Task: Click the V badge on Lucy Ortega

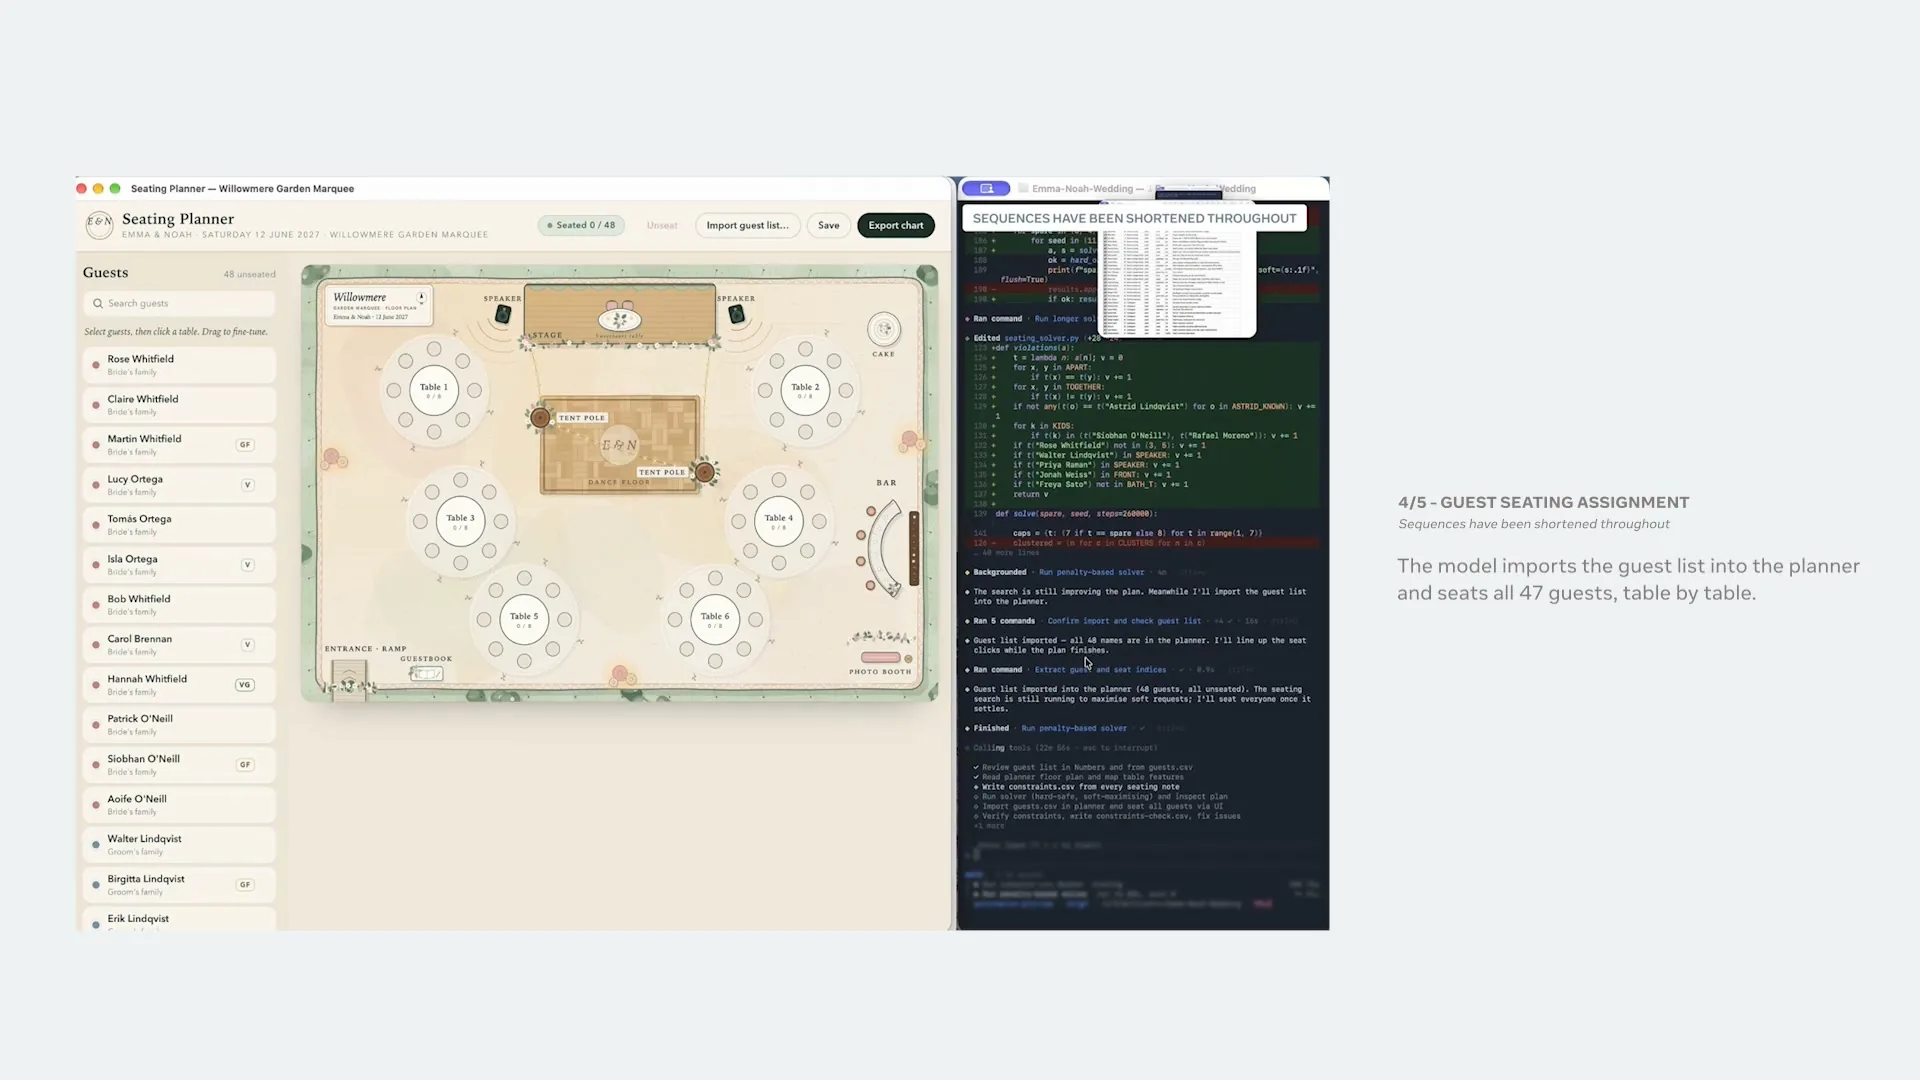Action: point(247,485)
